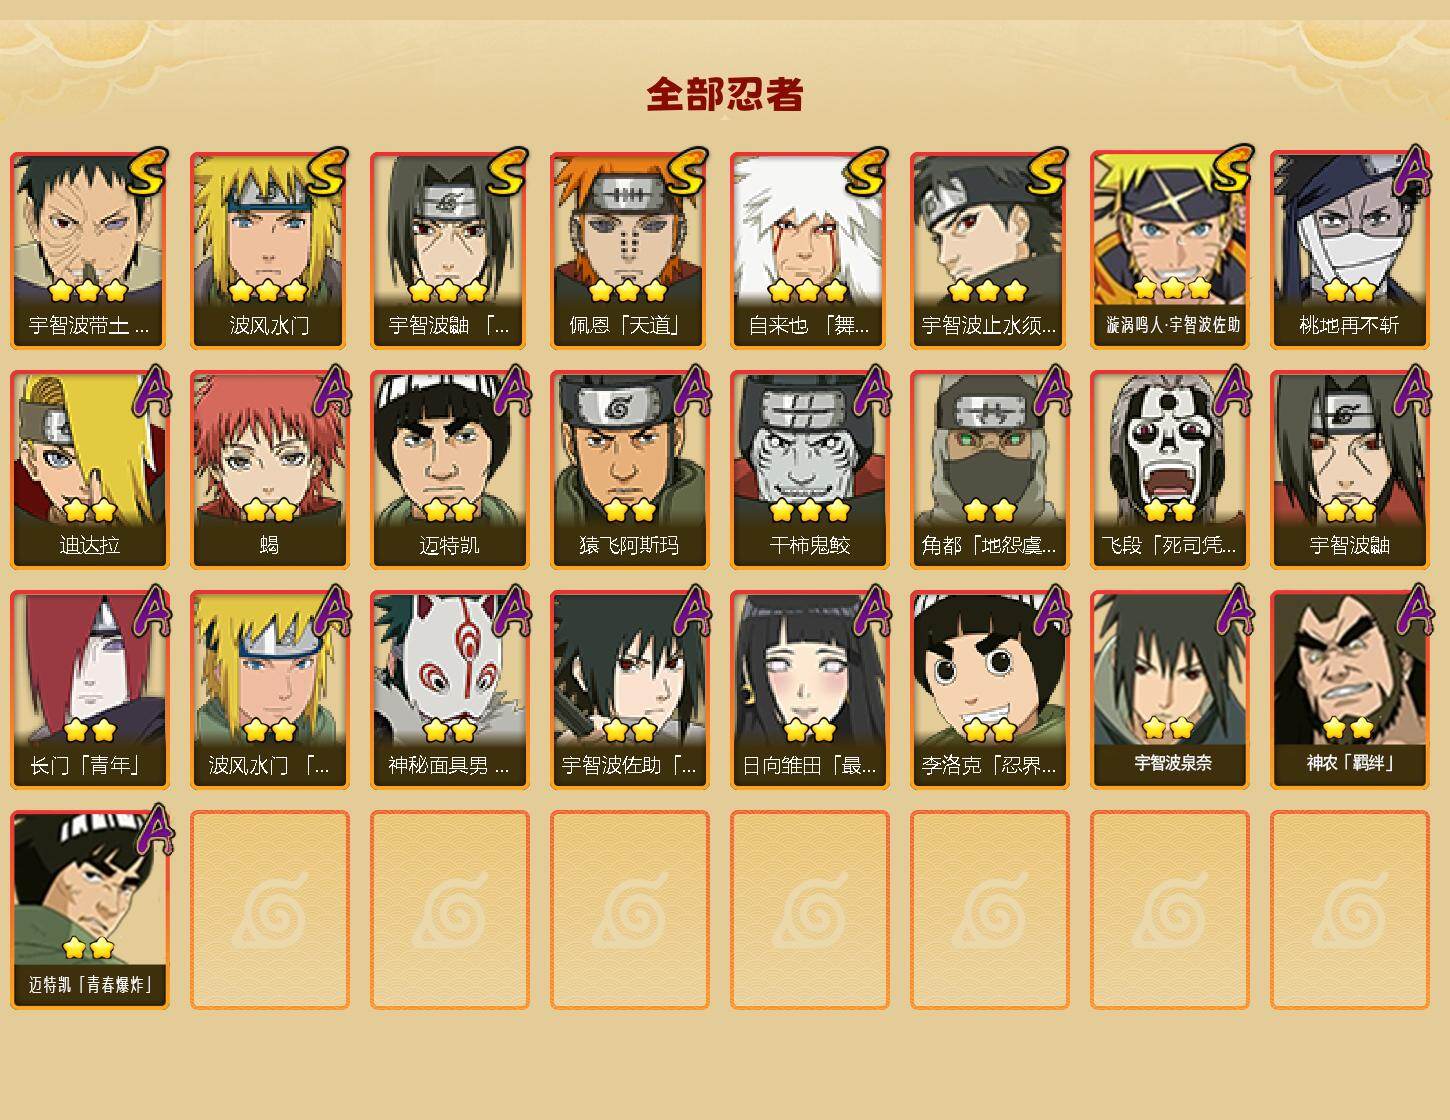Click the S rank badge on 自来也 card

click(x=866, y=171)
